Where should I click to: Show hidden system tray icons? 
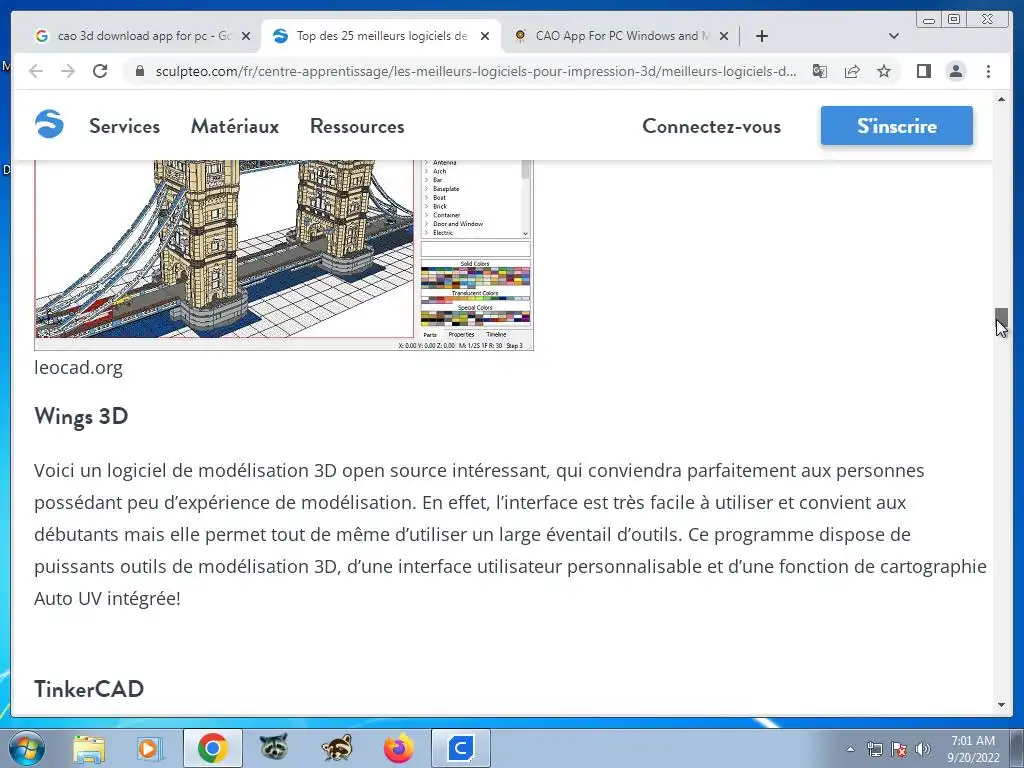(850, 749)
